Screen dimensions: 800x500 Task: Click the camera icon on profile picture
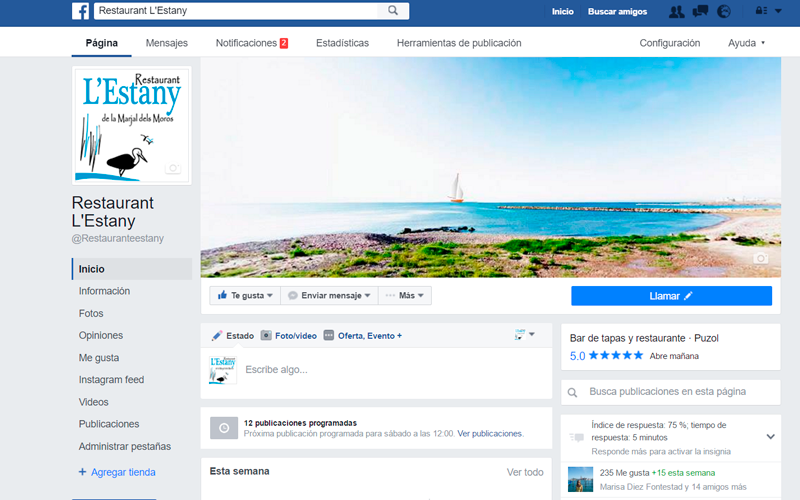(x=173, y=168)
